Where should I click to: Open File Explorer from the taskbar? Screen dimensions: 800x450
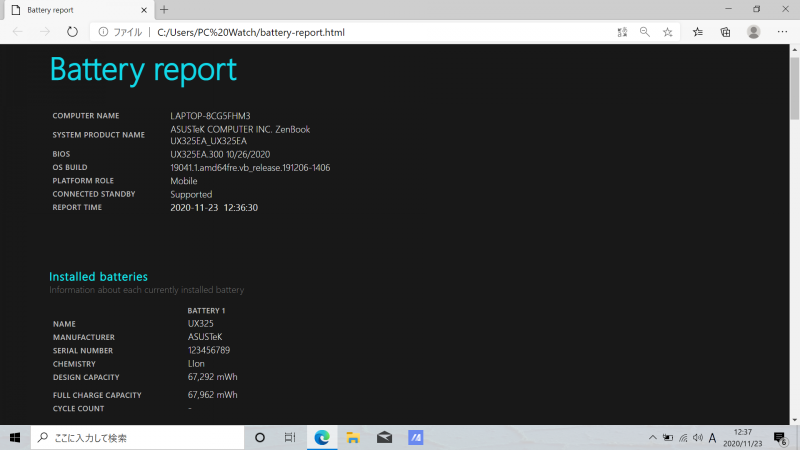click(353, 438)
